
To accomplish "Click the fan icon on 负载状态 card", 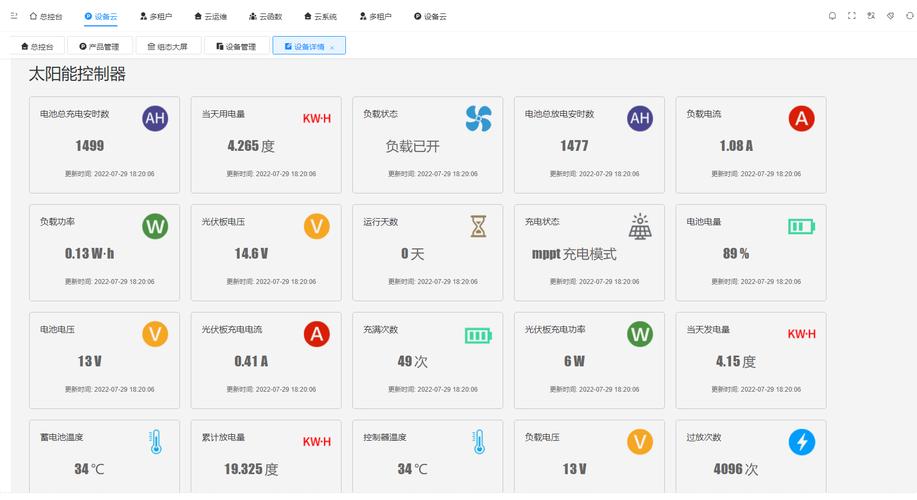I will 478,118.
